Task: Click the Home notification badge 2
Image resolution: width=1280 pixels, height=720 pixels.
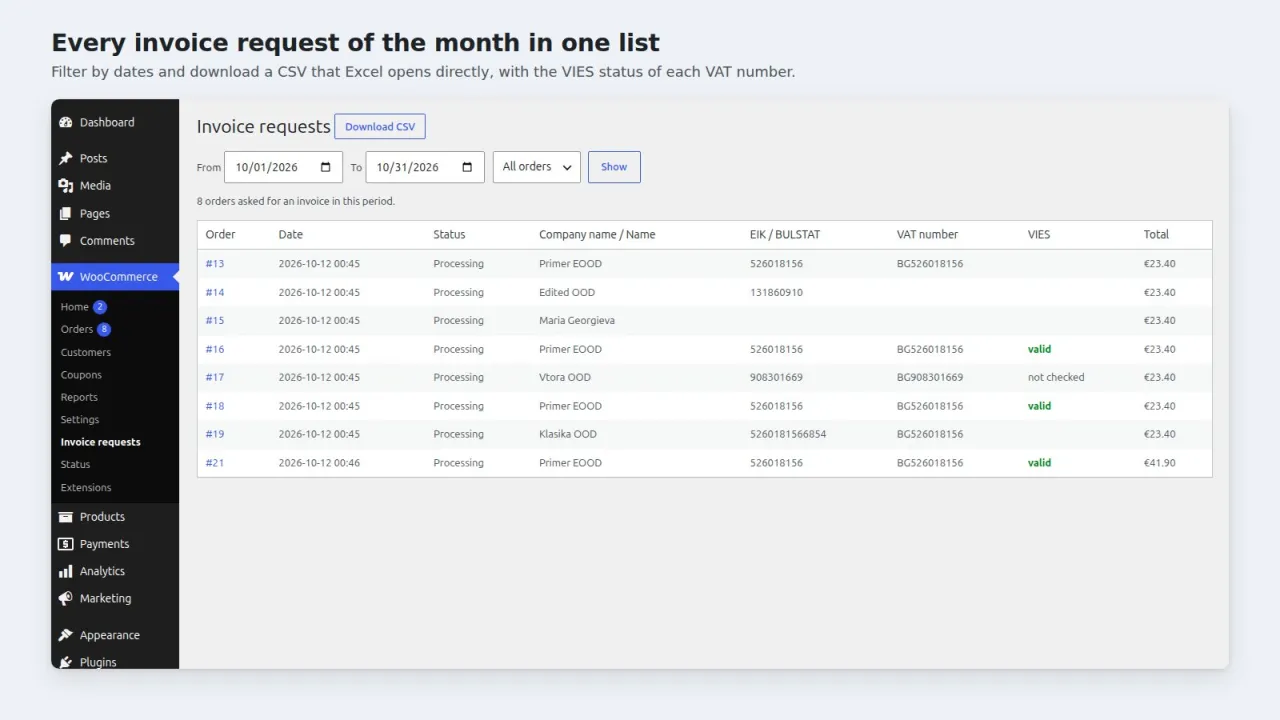Action: click(100, 307)
